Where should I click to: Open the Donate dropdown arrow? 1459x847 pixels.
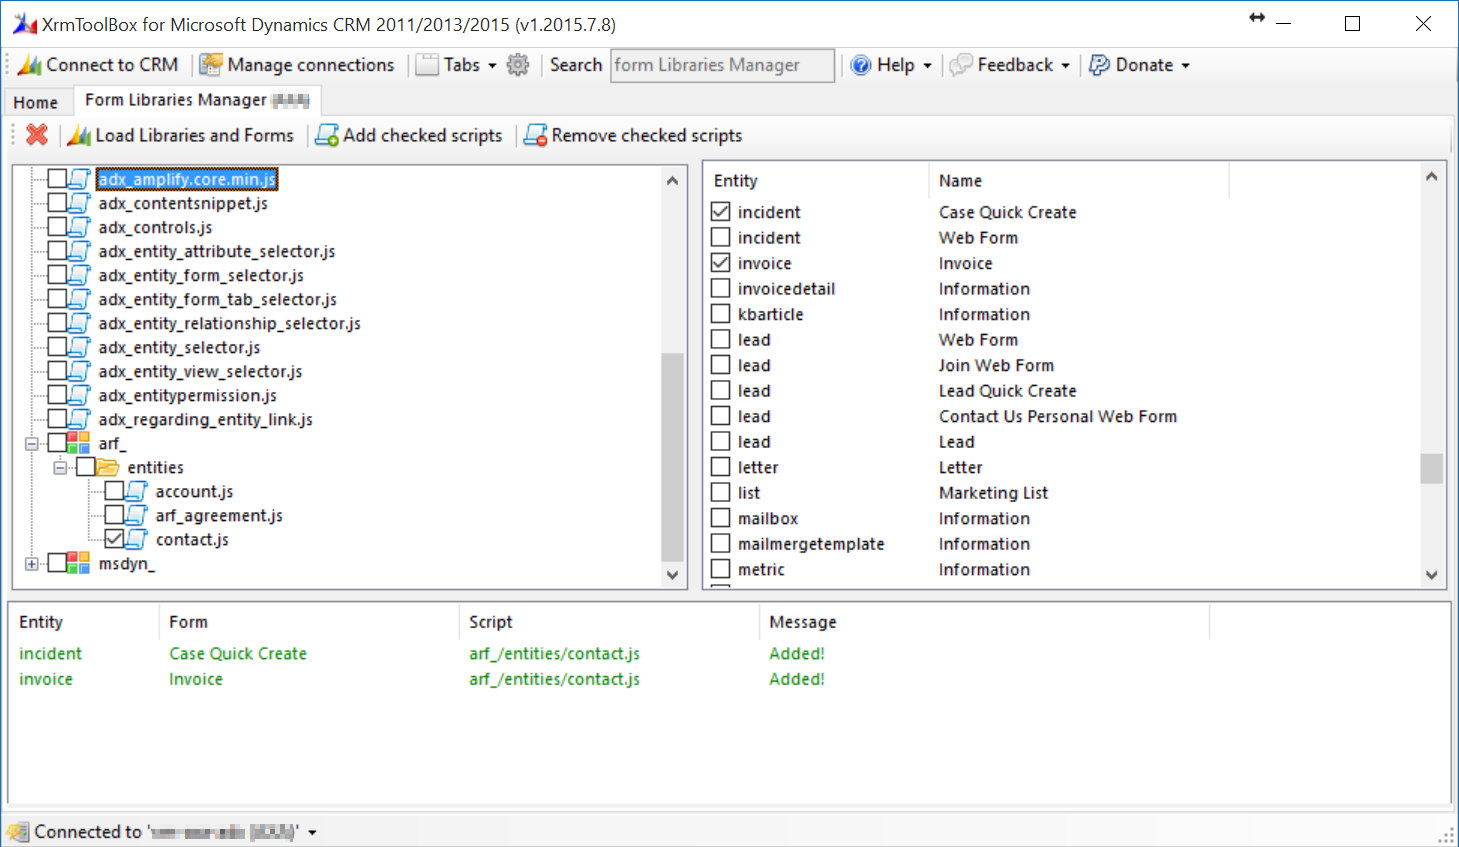pos(1186,66)
